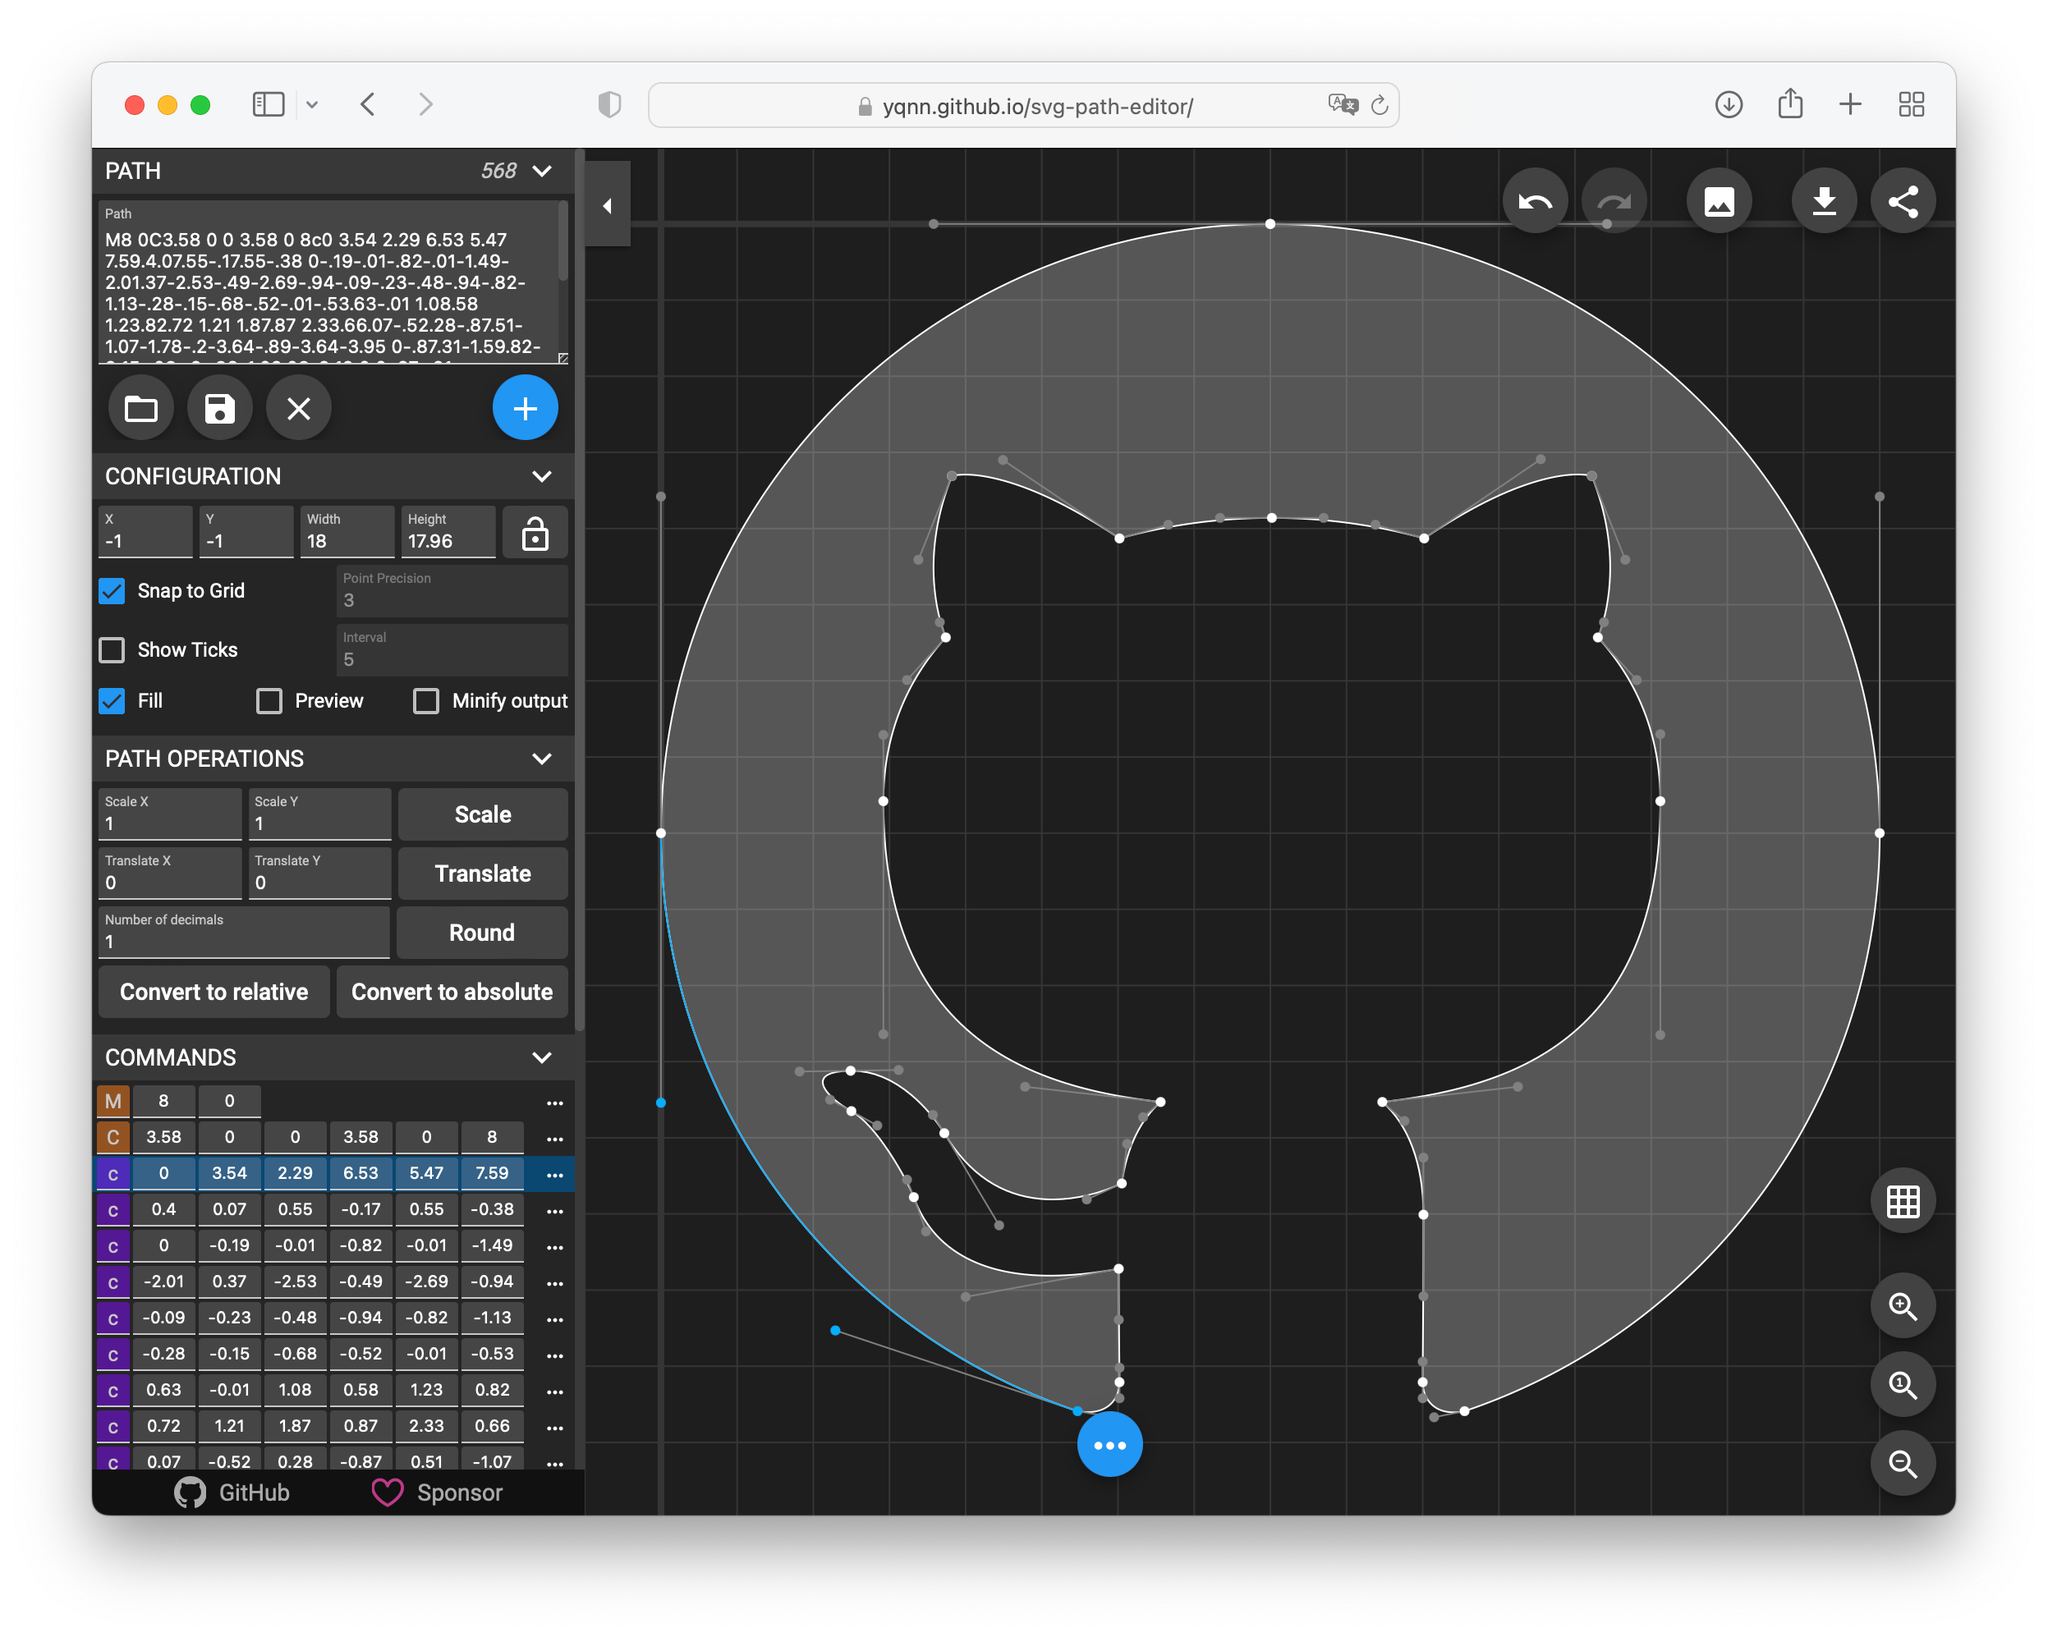Open options menu for c 0.4 0.07 row

tap(555, 1210)
